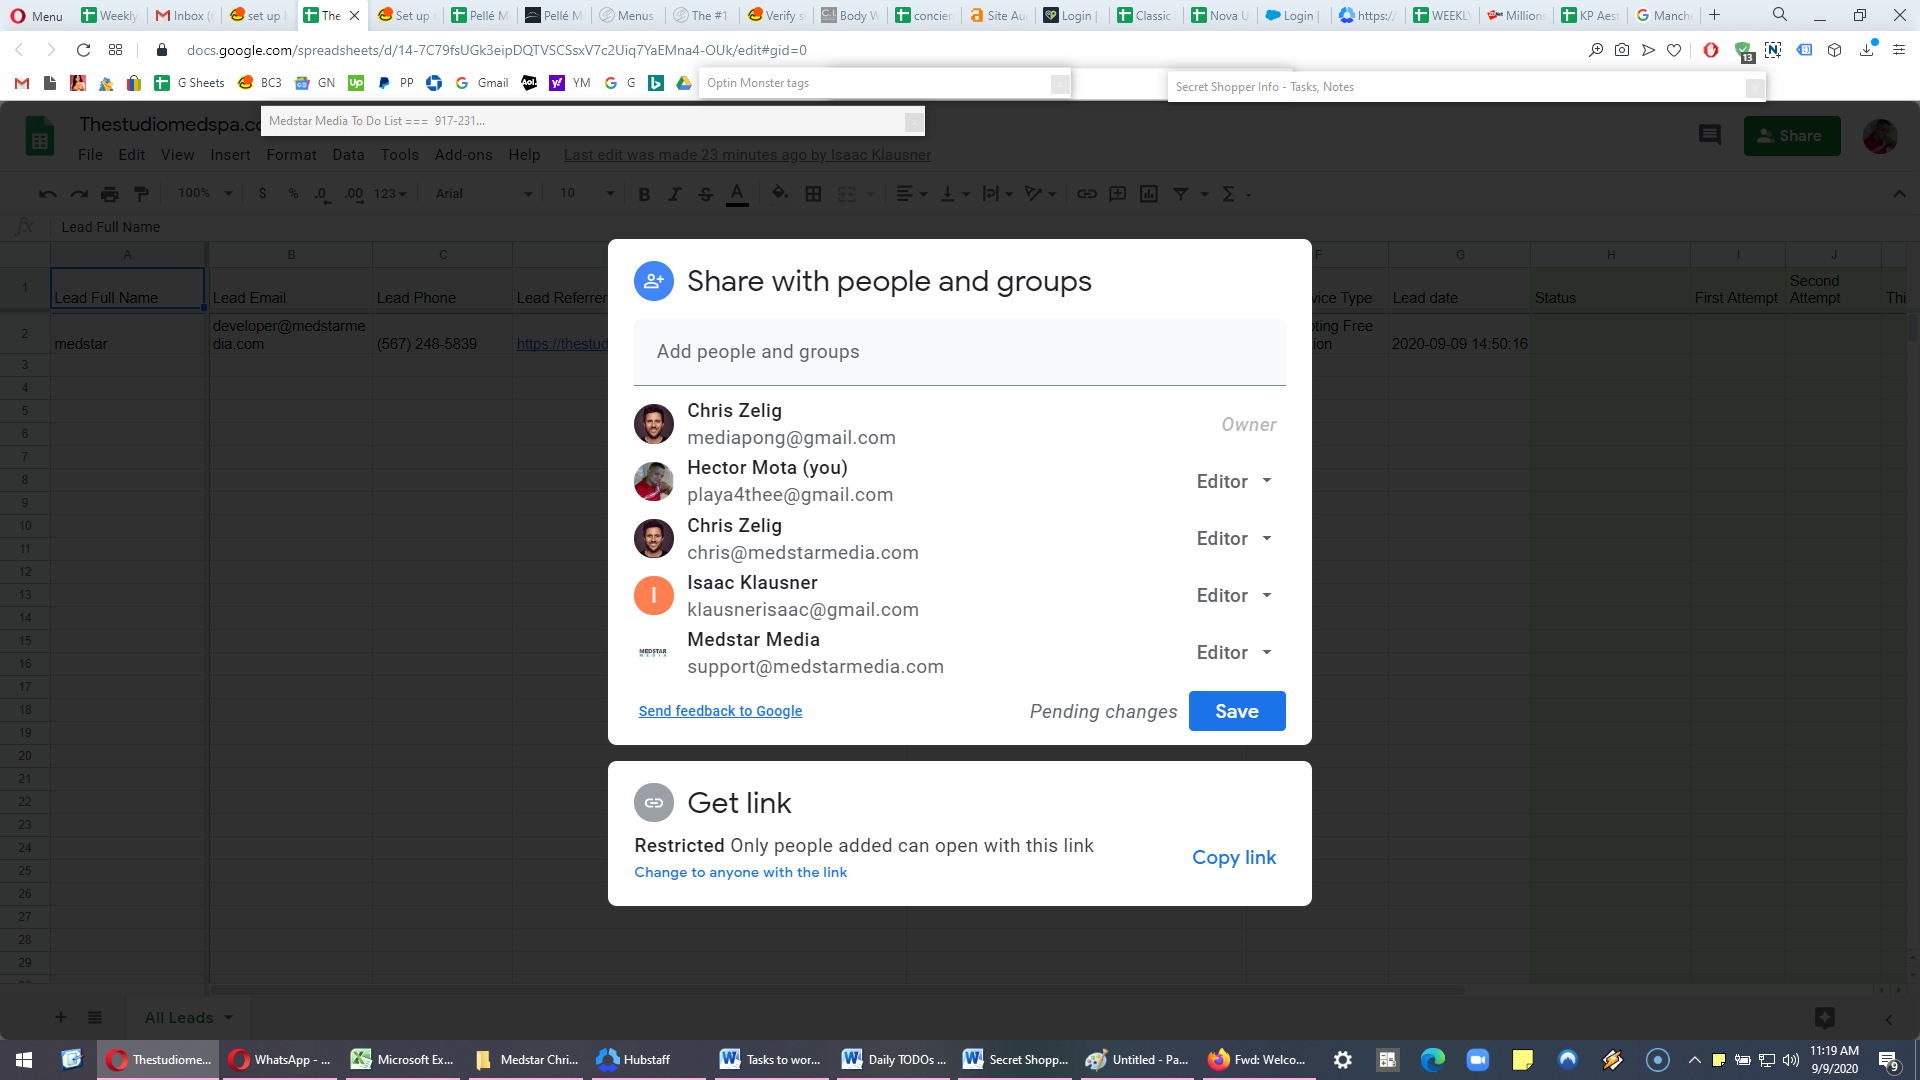Click the text color underline swatch
The height and width of the screenshot is (1080, 1920).
(737, 194)
